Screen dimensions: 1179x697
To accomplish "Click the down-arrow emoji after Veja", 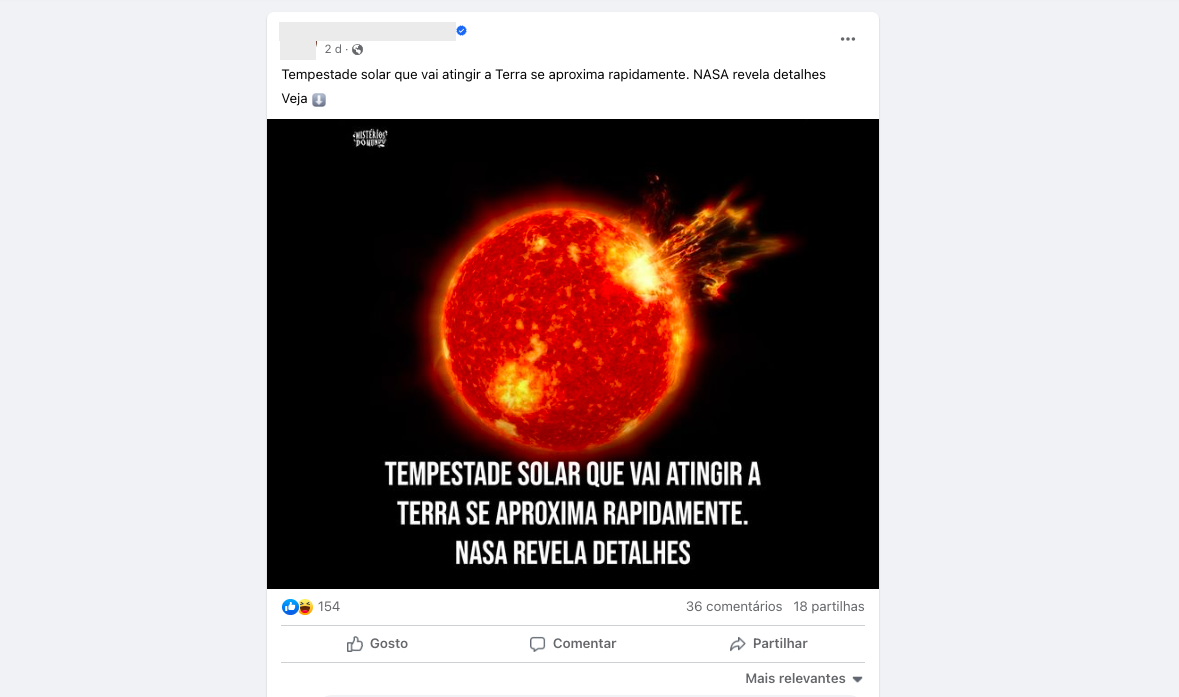I will click(319, 99).
